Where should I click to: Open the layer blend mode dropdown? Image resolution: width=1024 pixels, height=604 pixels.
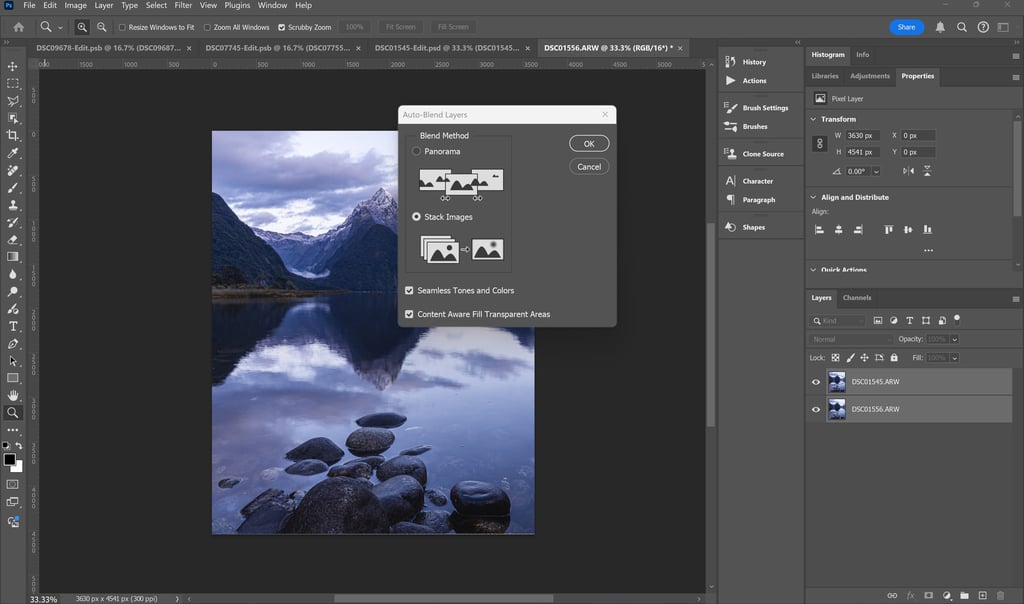pyautogui.click(x=850, y=339)
